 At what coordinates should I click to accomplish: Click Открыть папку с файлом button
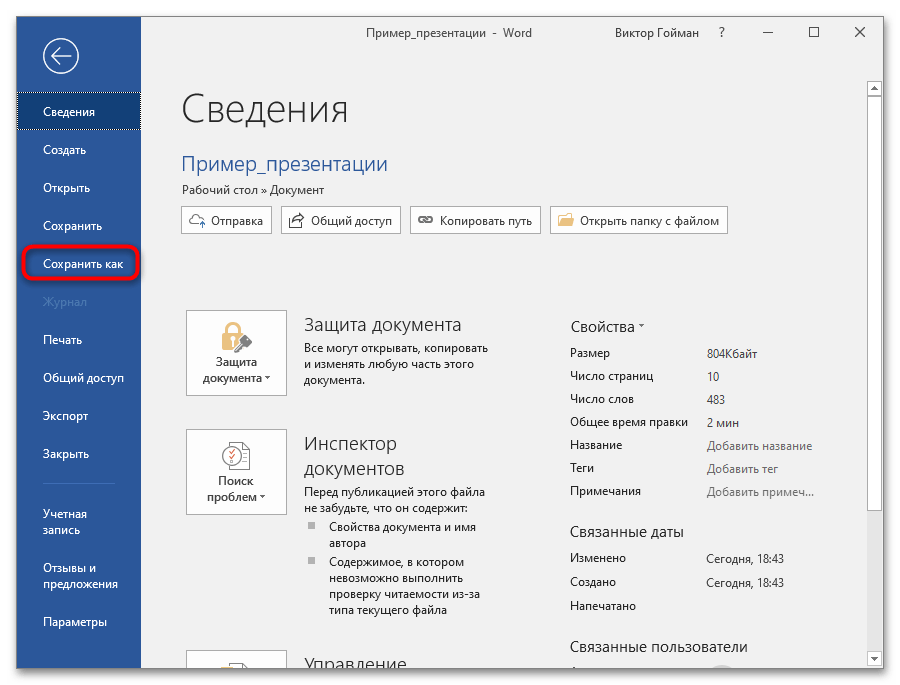pyautogui.click(x=639, y=220)
